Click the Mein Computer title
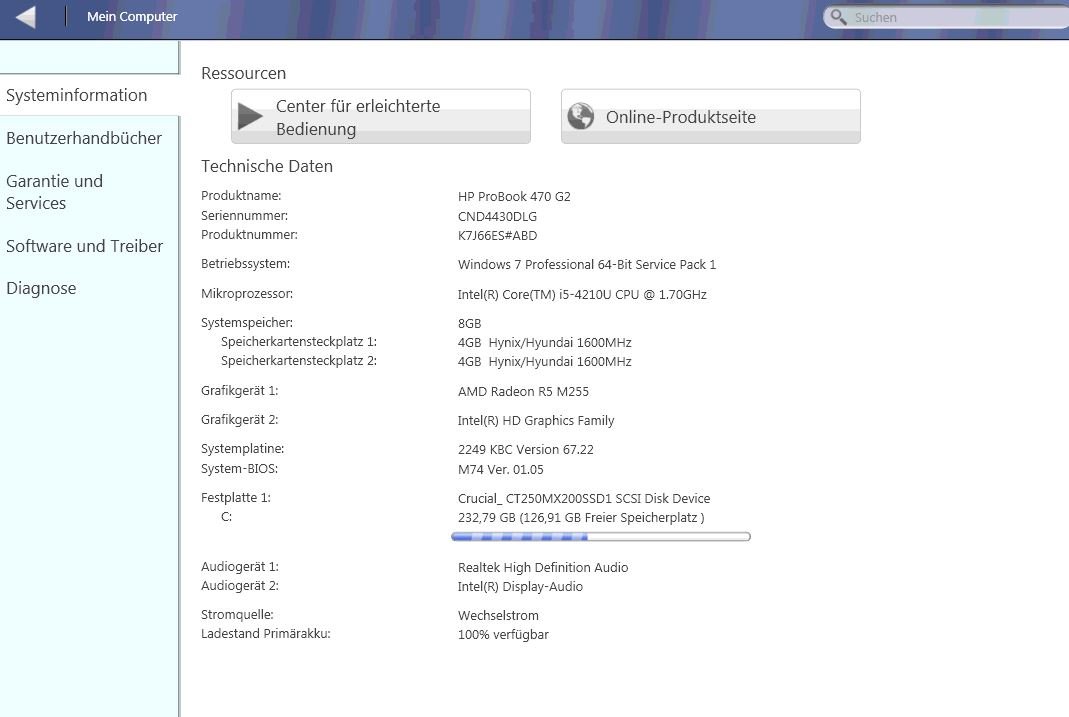Viewport: 1069px width, 717px height. [x=132, y=16]
